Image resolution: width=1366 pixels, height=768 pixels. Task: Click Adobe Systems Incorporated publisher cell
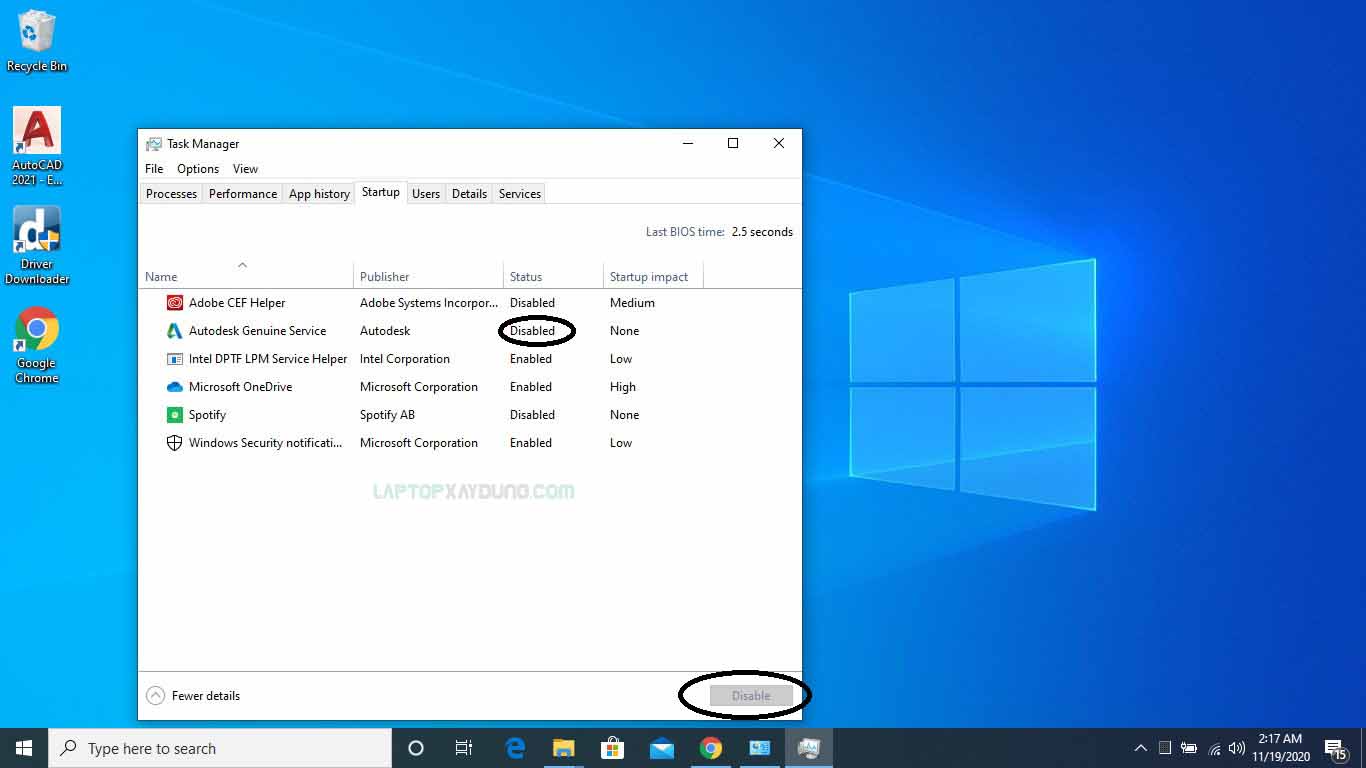pyautogui.click(x=429, y=303)
